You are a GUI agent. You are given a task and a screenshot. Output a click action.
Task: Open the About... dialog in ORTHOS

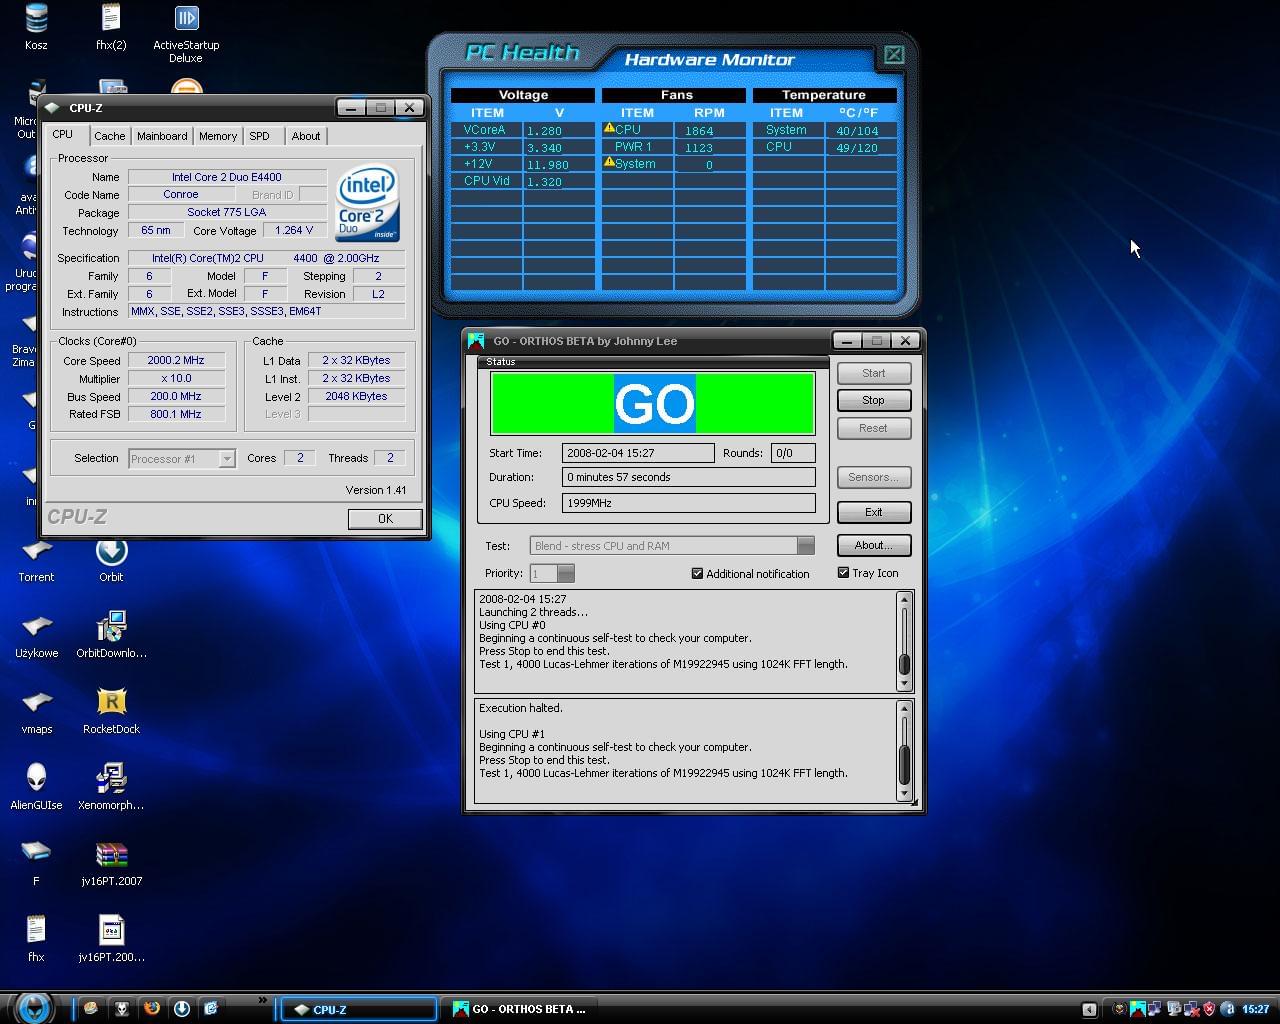tap(873, 545)
